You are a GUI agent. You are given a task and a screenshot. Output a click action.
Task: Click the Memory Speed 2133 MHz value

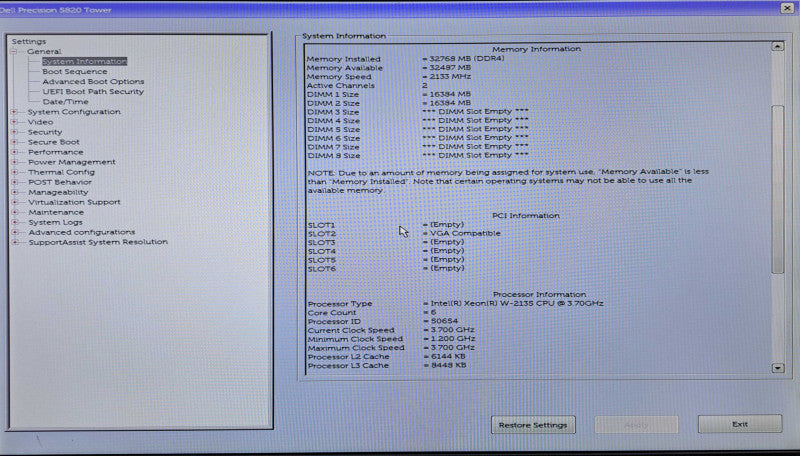click(446, 77)
